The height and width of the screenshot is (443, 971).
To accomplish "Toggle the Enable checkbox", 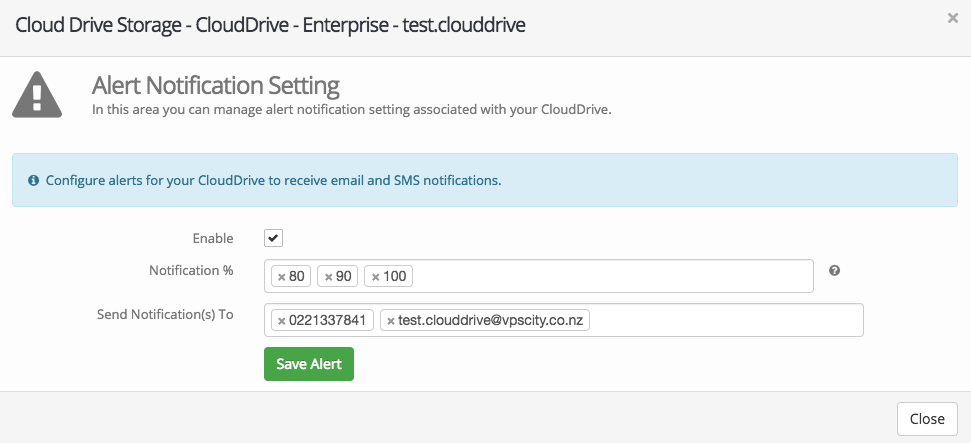I will (273, 238).
